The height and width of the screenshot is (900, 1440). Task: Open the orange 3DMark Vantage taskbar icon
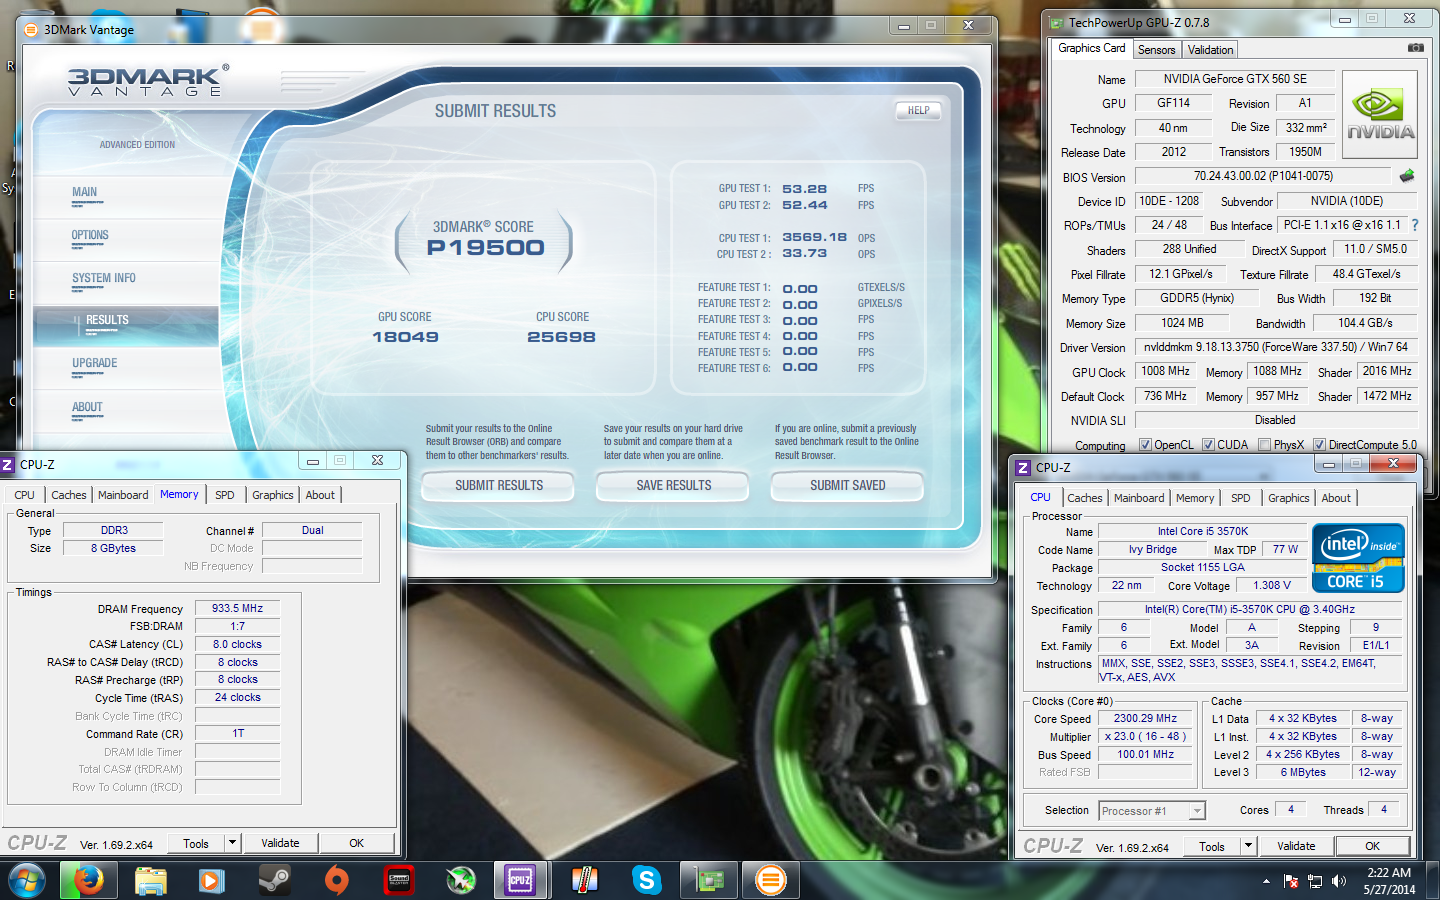click(771, 880)
